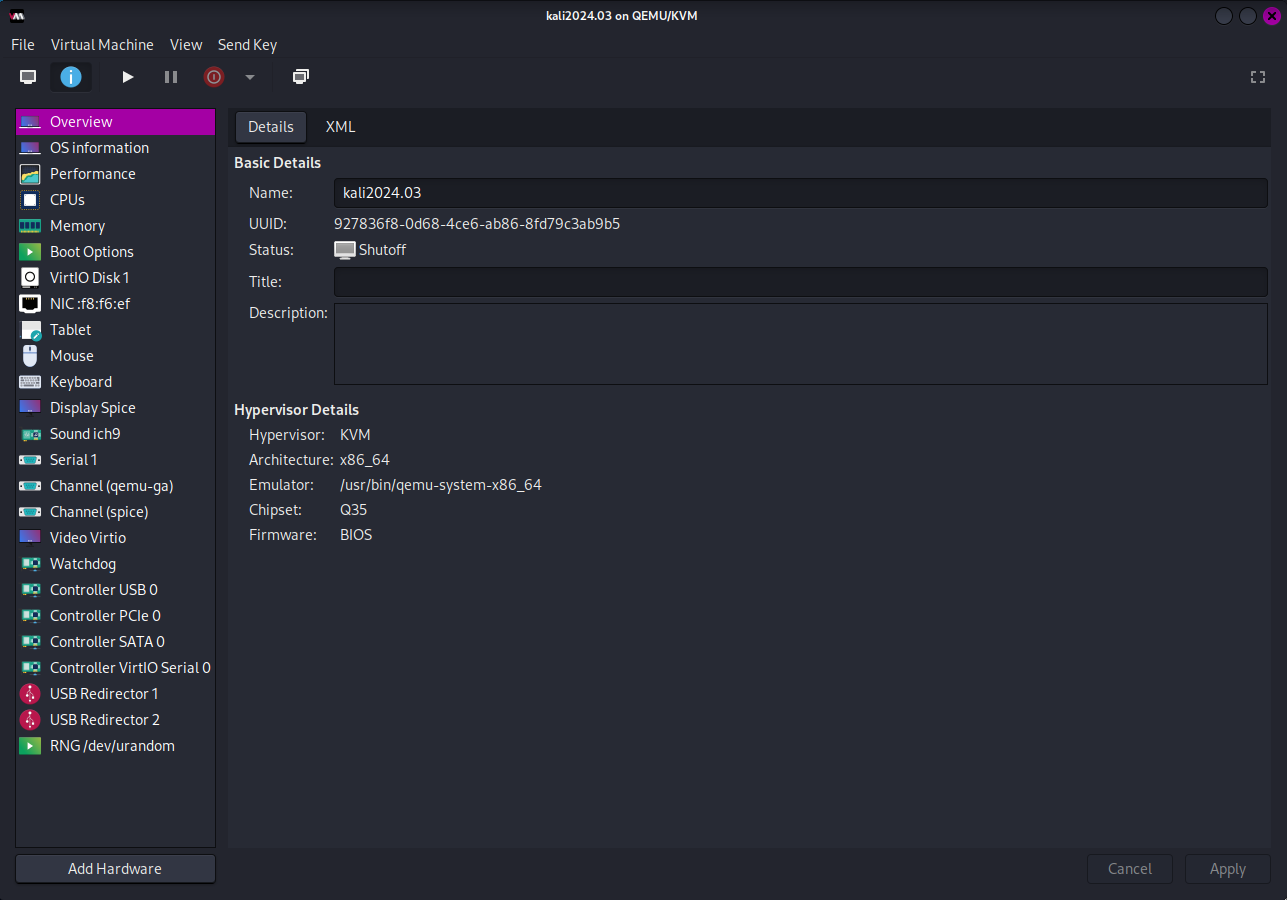Click the Overview icon in sidebar
The image size is (1287, 900).
point(30,122)
